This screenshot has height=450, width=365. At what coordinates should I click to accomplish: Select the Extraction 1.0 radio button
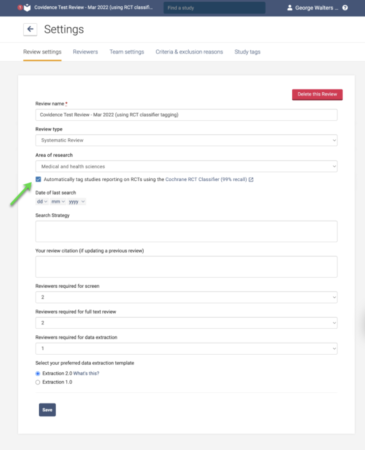click(38, 382)
